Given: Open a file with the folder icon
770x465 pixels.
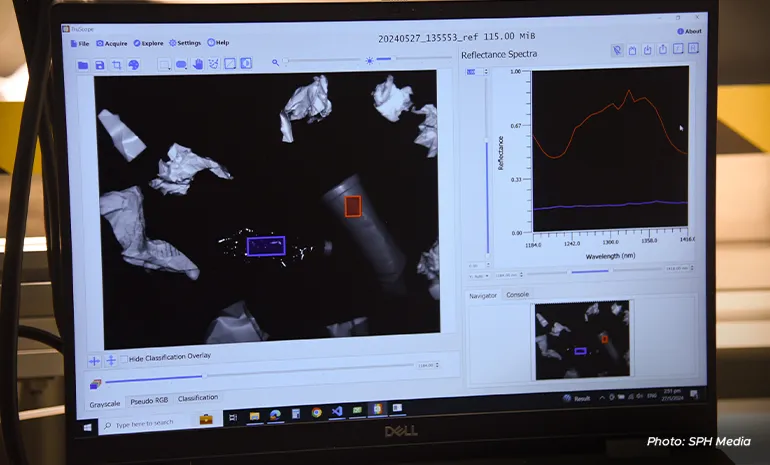Looking at the screenshot, I should click(x=82, y=65).
